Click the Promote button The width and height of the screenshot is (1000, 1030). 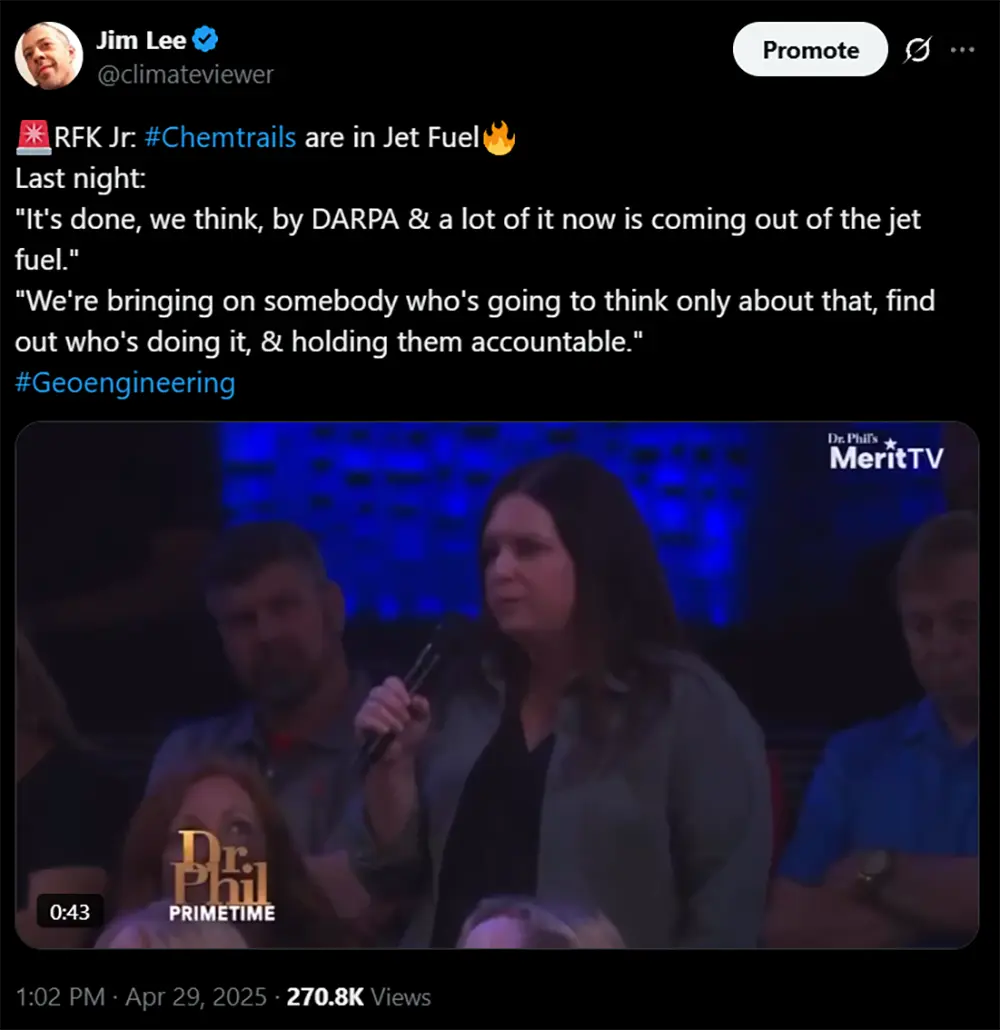(810, 49)
